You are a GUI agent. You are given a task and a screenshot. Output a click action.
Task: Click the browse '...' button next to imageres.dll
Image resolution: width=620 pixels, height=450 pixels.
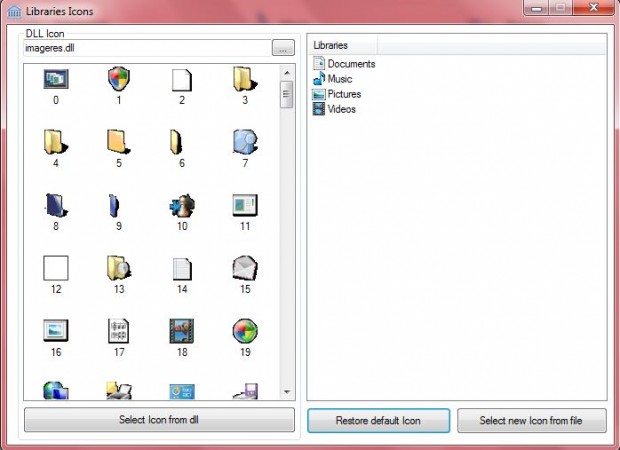(283, 48)
